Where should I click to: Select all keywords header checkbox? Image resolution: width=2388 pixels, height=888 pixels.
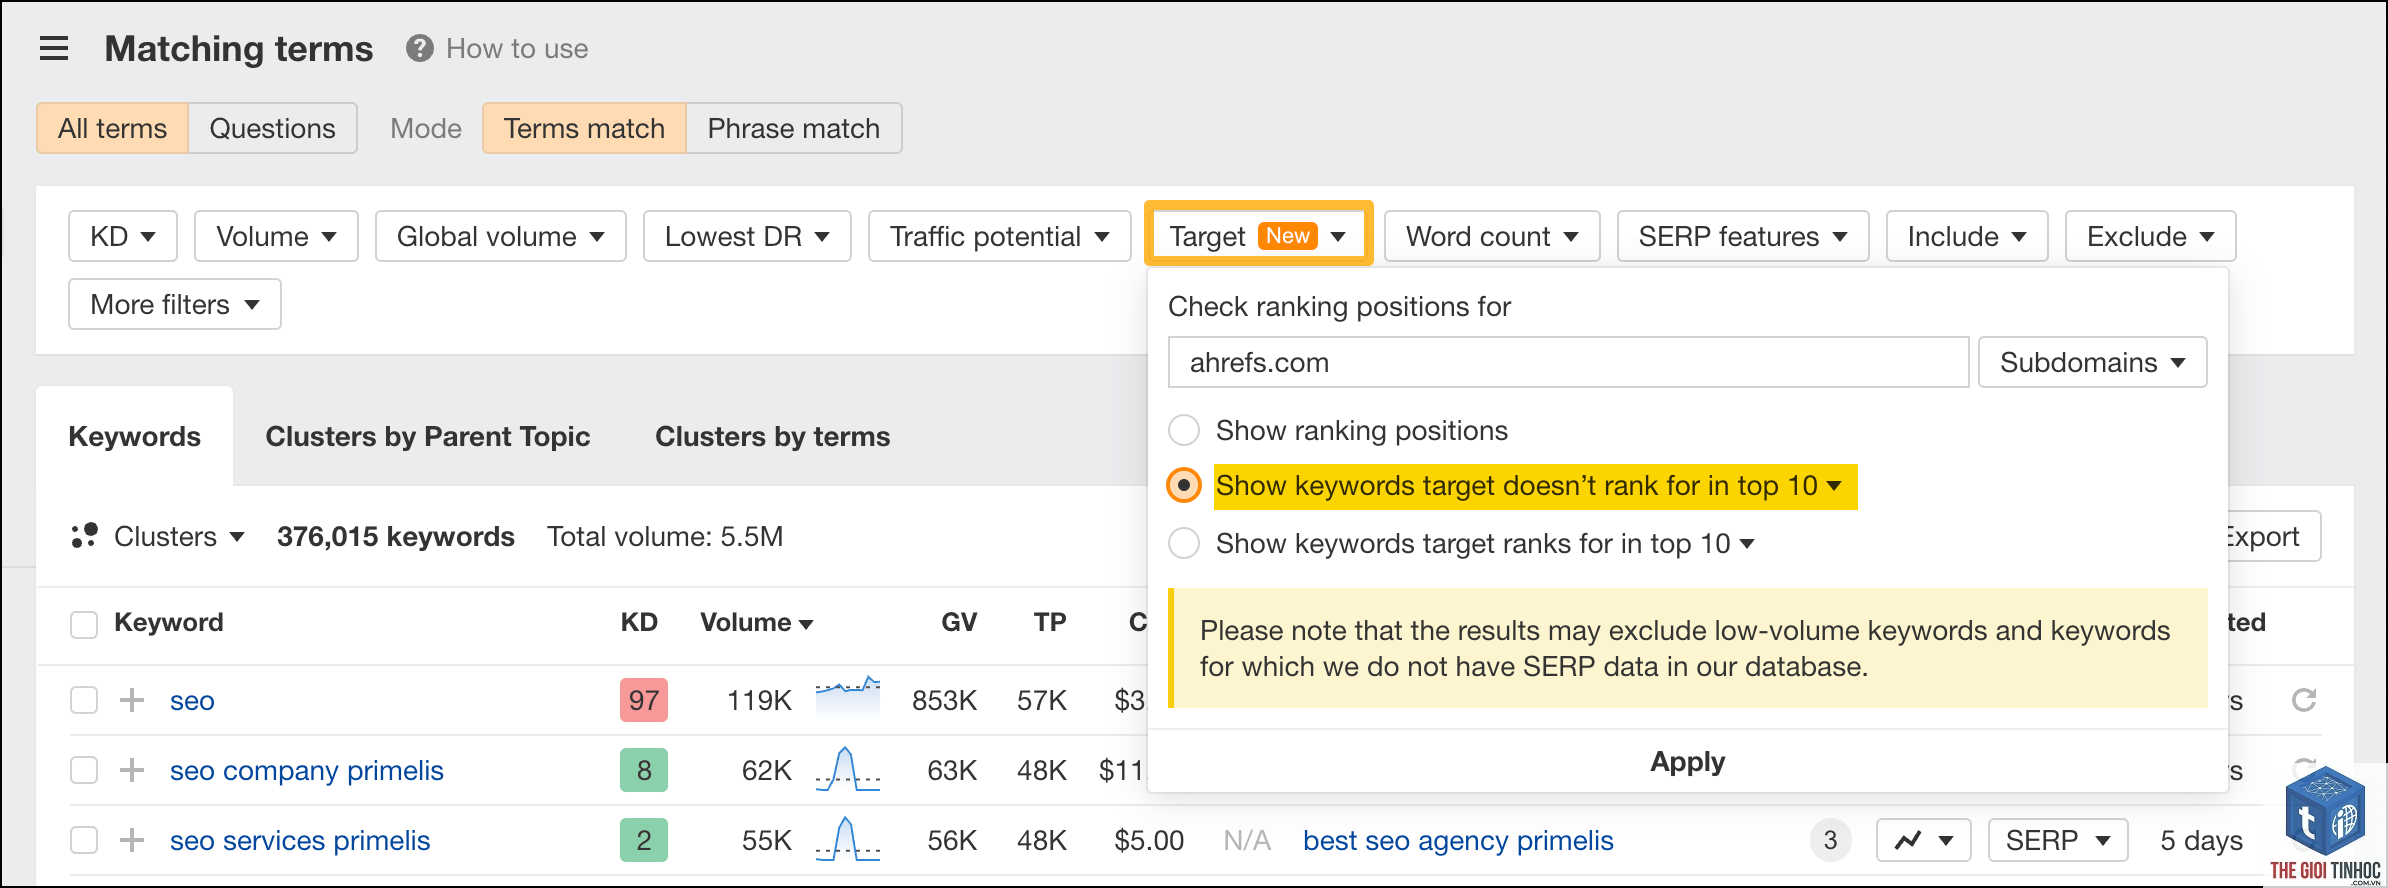point(84,624)
